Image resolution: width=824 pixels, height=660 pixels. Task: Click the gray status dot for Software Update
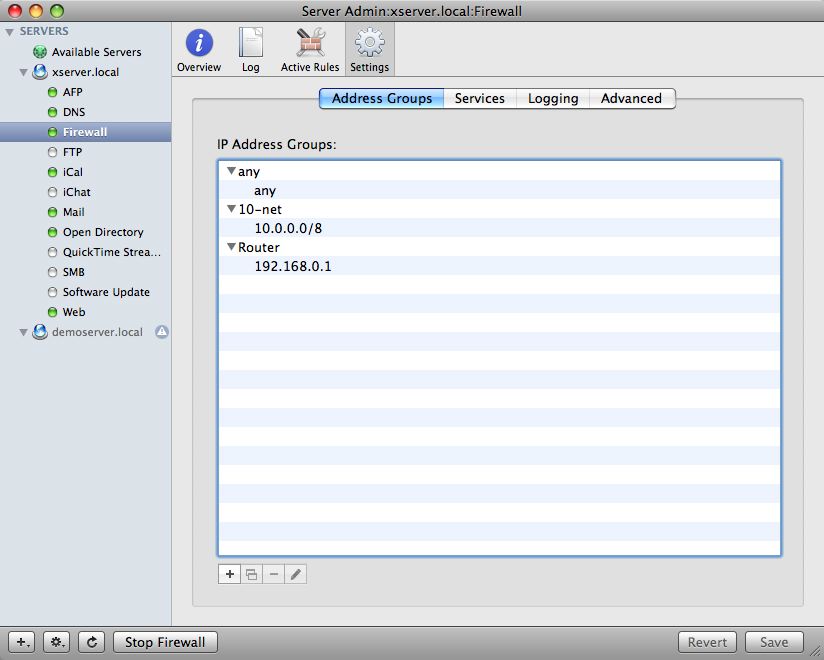52,292
